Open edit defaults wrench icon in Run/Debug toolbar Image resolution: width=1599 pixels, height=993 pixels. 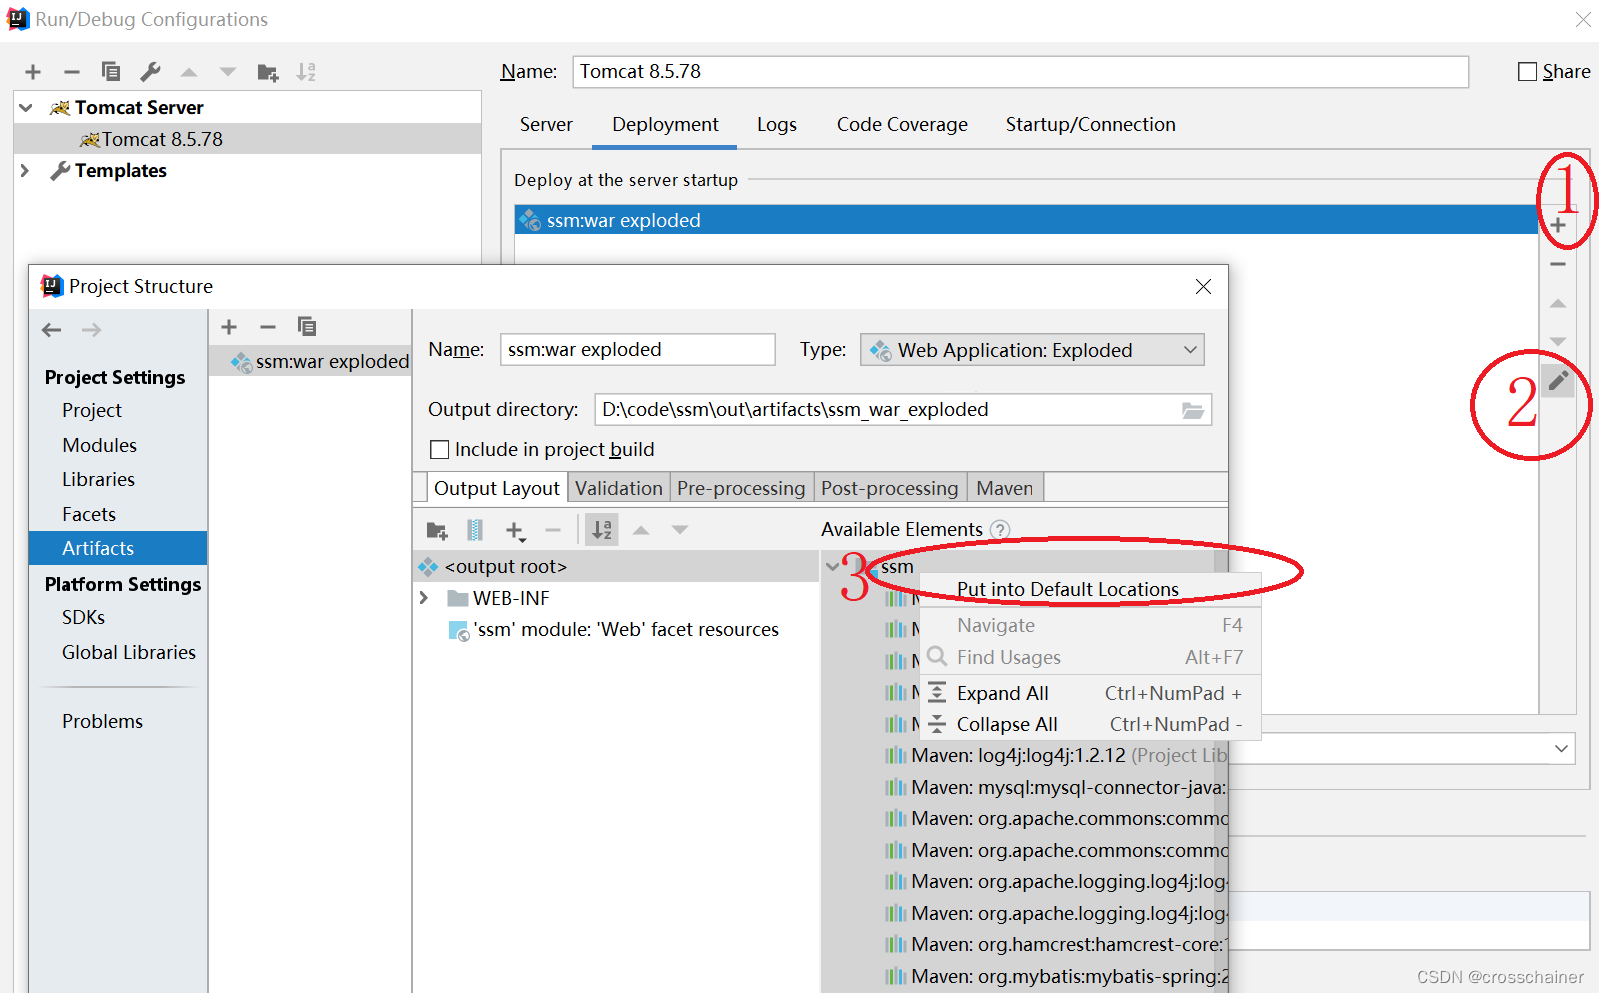tap(150, 72)
